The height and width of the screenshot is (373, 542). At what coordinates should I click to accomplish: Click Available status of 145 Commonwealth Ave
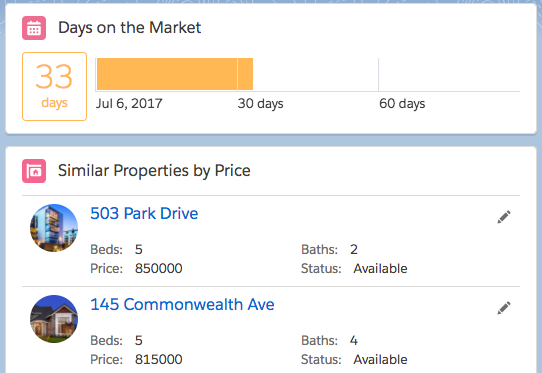[380, 360]
